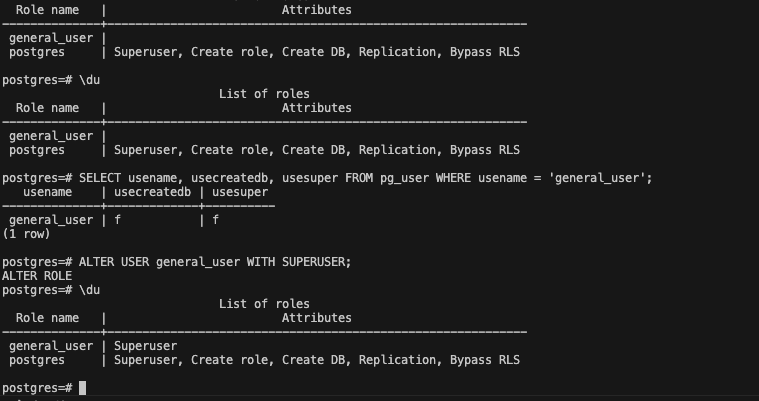Click the second \du command line
Screen dimensions: 759x401
tap(51, 80)
